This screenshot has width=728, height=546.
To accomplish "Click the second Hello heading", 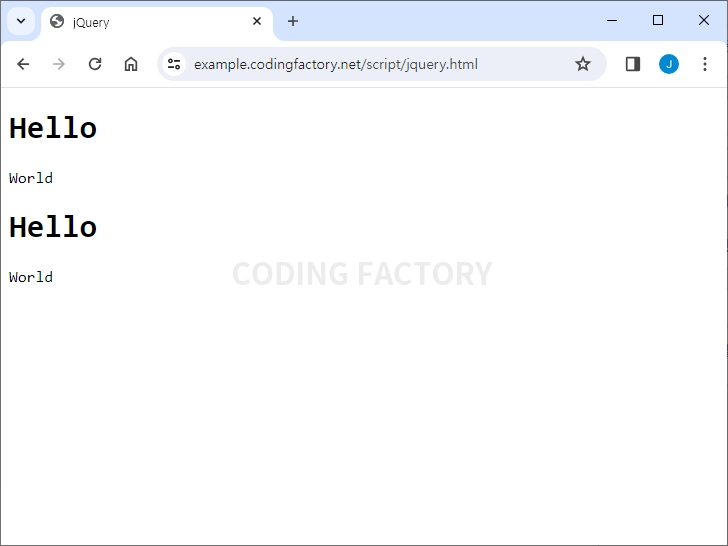I will pyautogui.click(x=53, y=227).
